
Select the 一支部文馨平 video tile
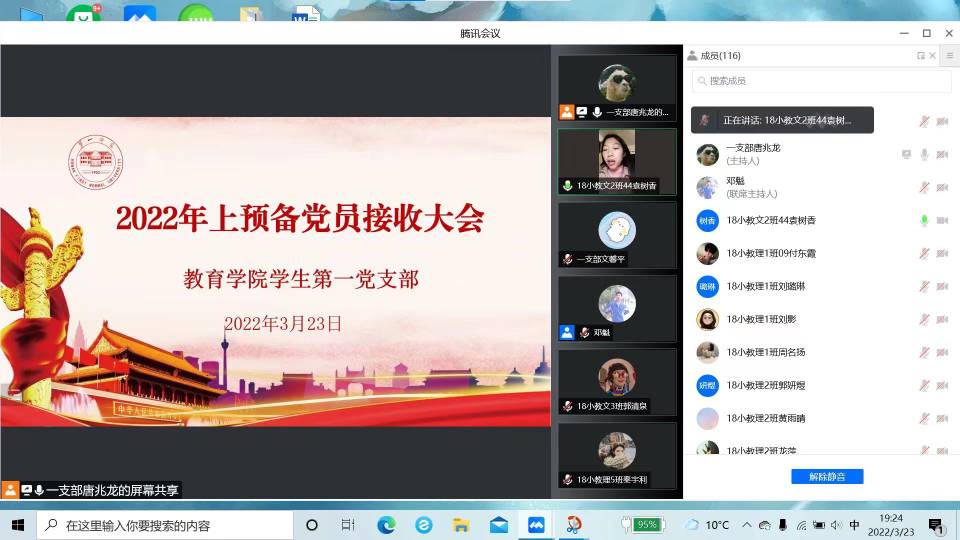coord(616,236)
